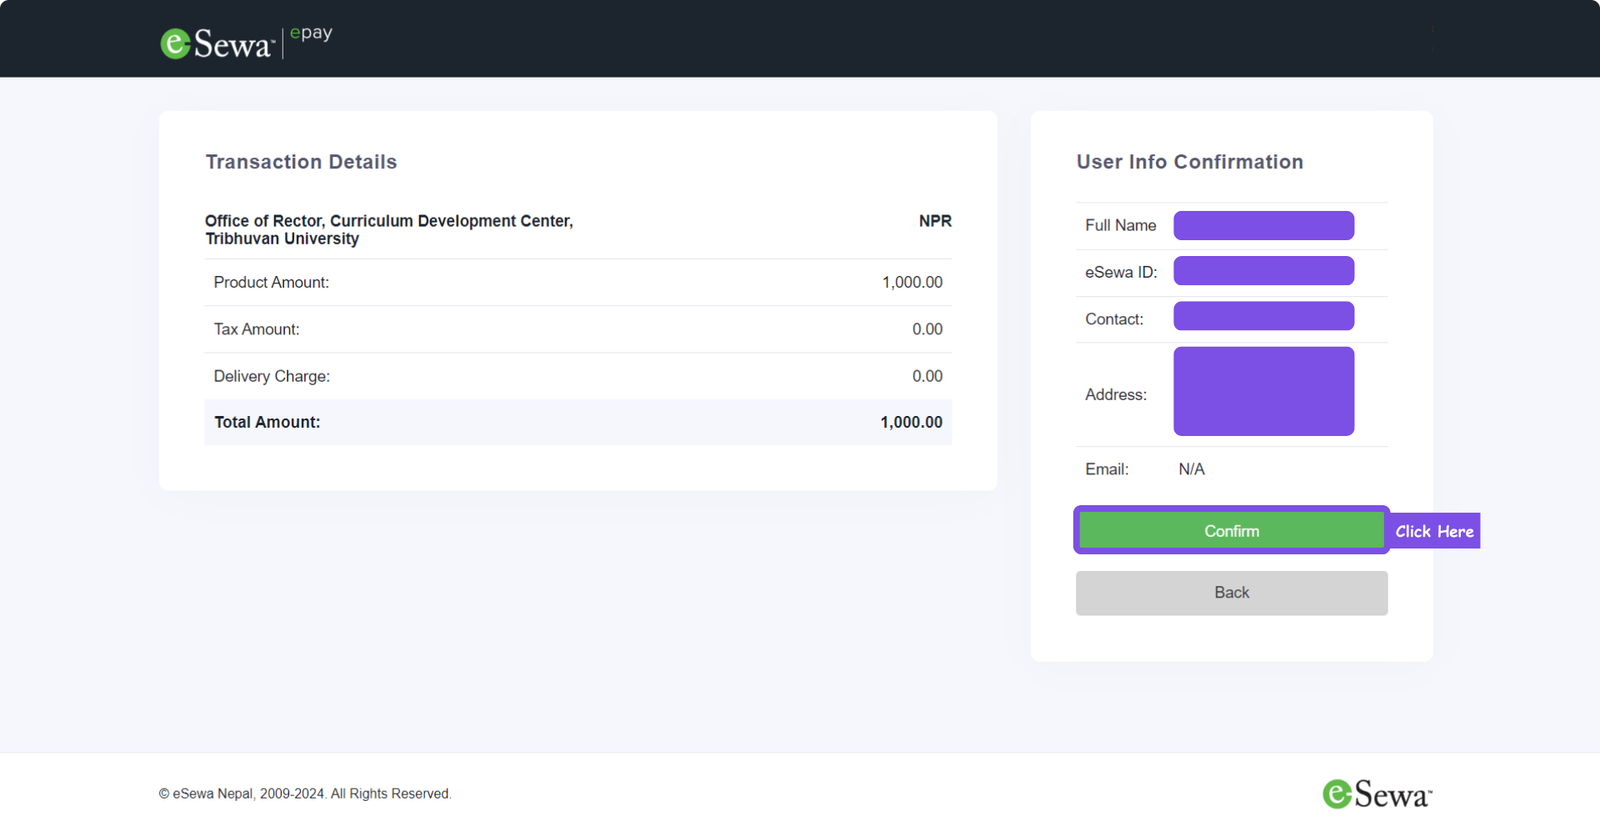
Task: Click the Email value N/A
Action: tap(1191, 469)
